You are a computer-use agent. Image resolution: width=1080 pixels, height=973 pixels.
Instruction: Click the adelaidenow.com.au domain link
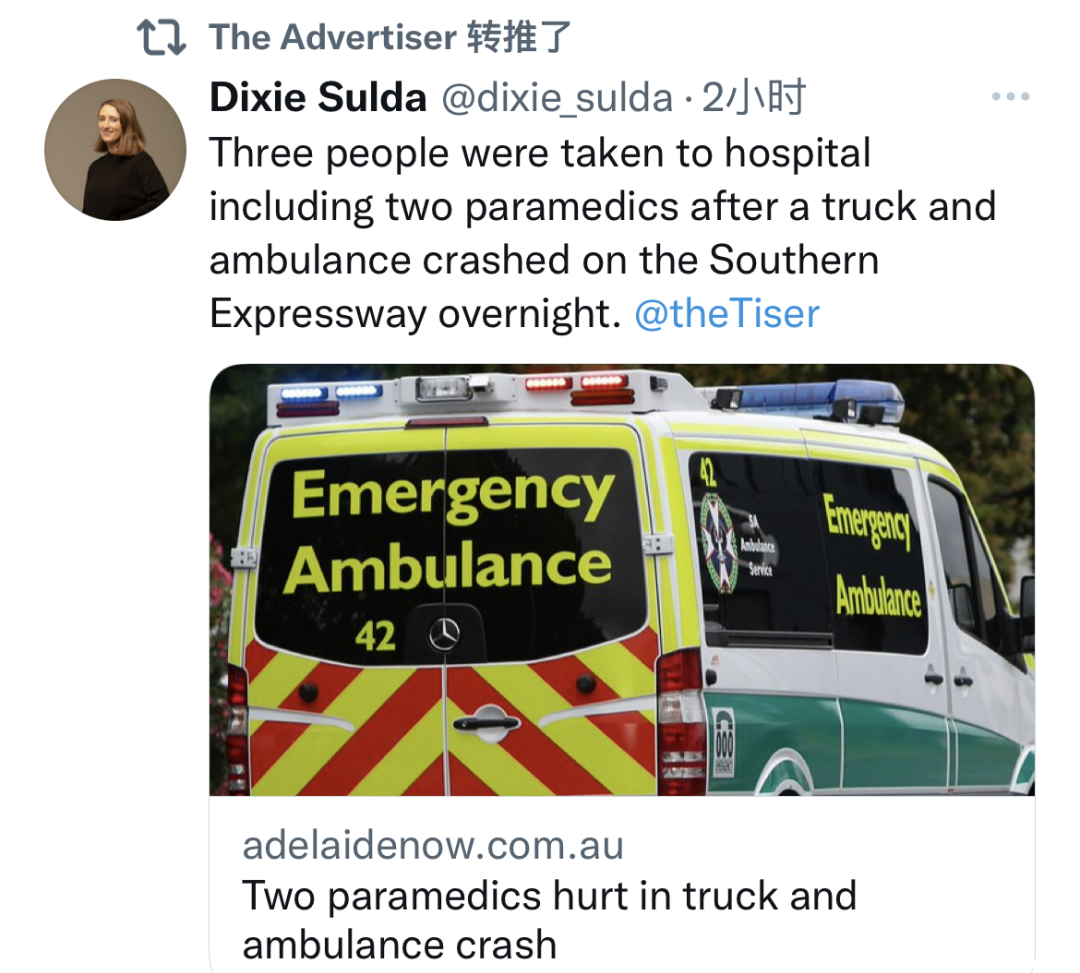pyautogui.click(x=433, y=845)
